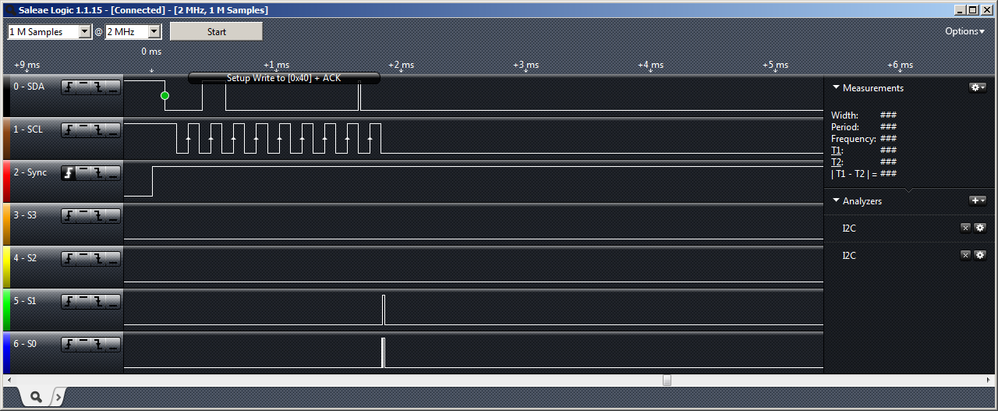Screen dimensions: 998x411
Task: Set rising edge trigger on 3 - S3
Action: click(69, 216)
